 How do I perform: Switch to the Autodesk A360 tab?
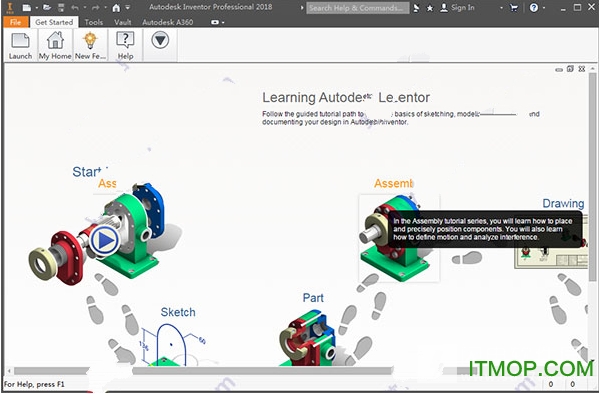[167, 22]
